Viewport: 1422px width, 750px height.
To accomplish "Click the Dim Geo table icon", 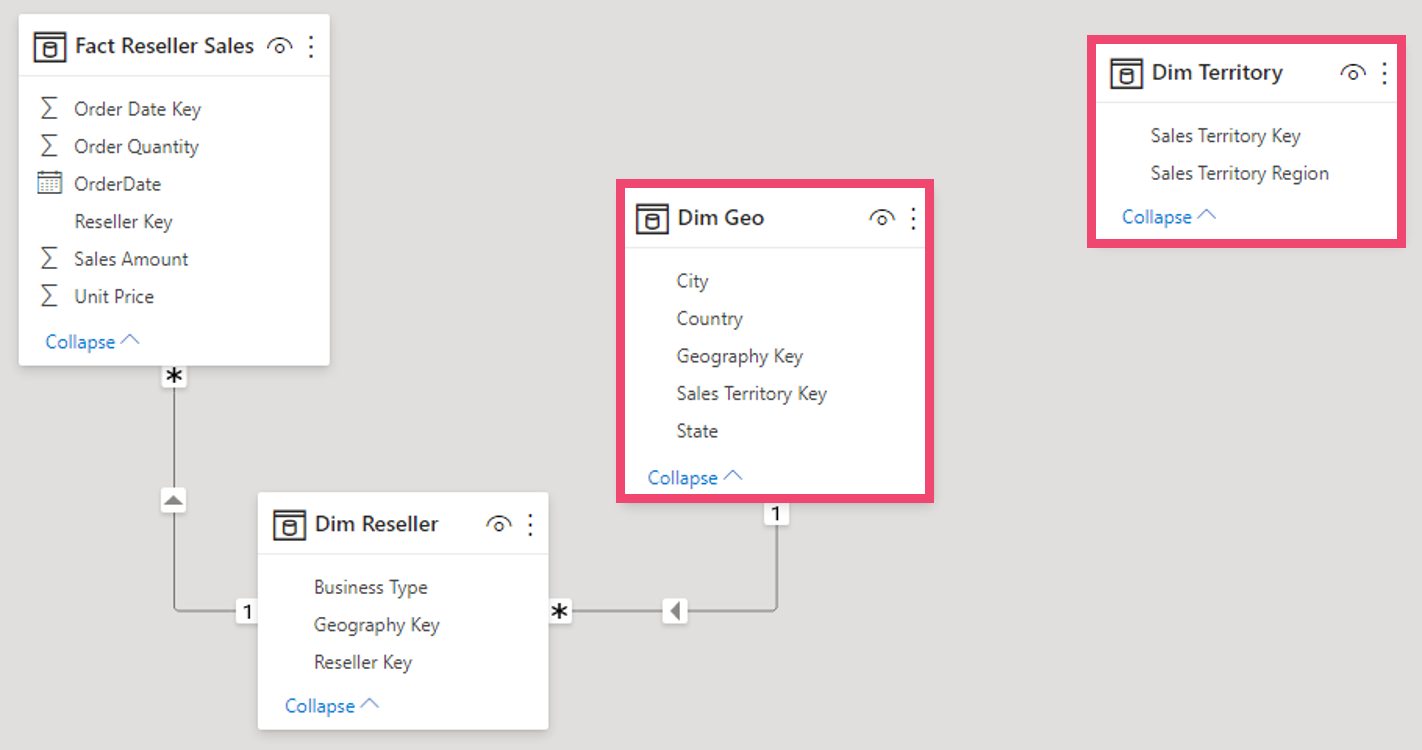I will [x=654, y=217].
